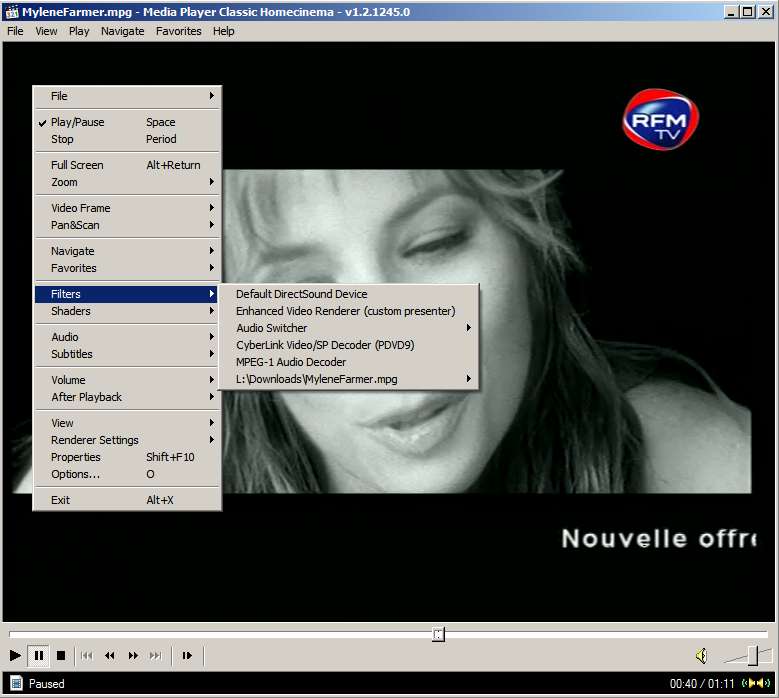Mute audio using the speaker icon
779x698 pixels.
coord(701,656)
